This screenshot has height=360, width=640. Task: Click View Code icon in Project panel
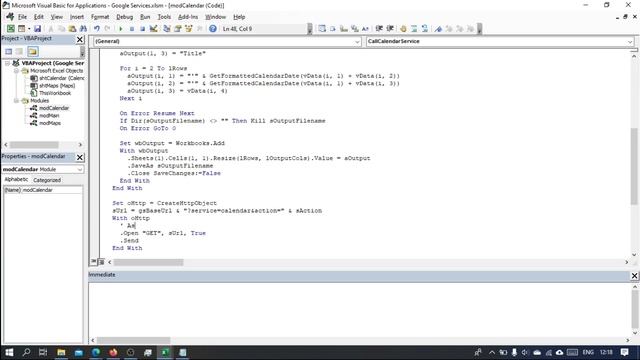9,51
